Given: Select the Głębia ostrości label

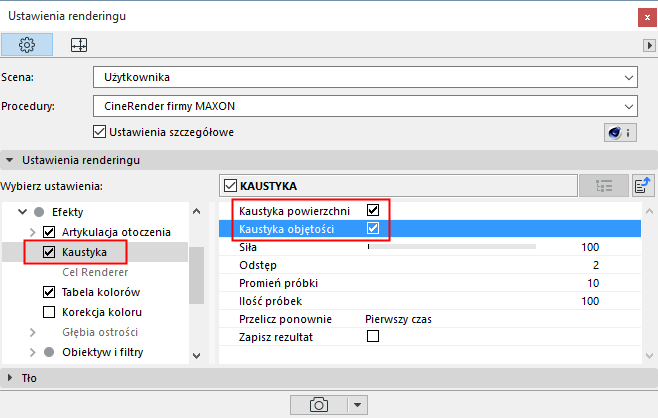Looking at the screenshot, I should [100, 332].
